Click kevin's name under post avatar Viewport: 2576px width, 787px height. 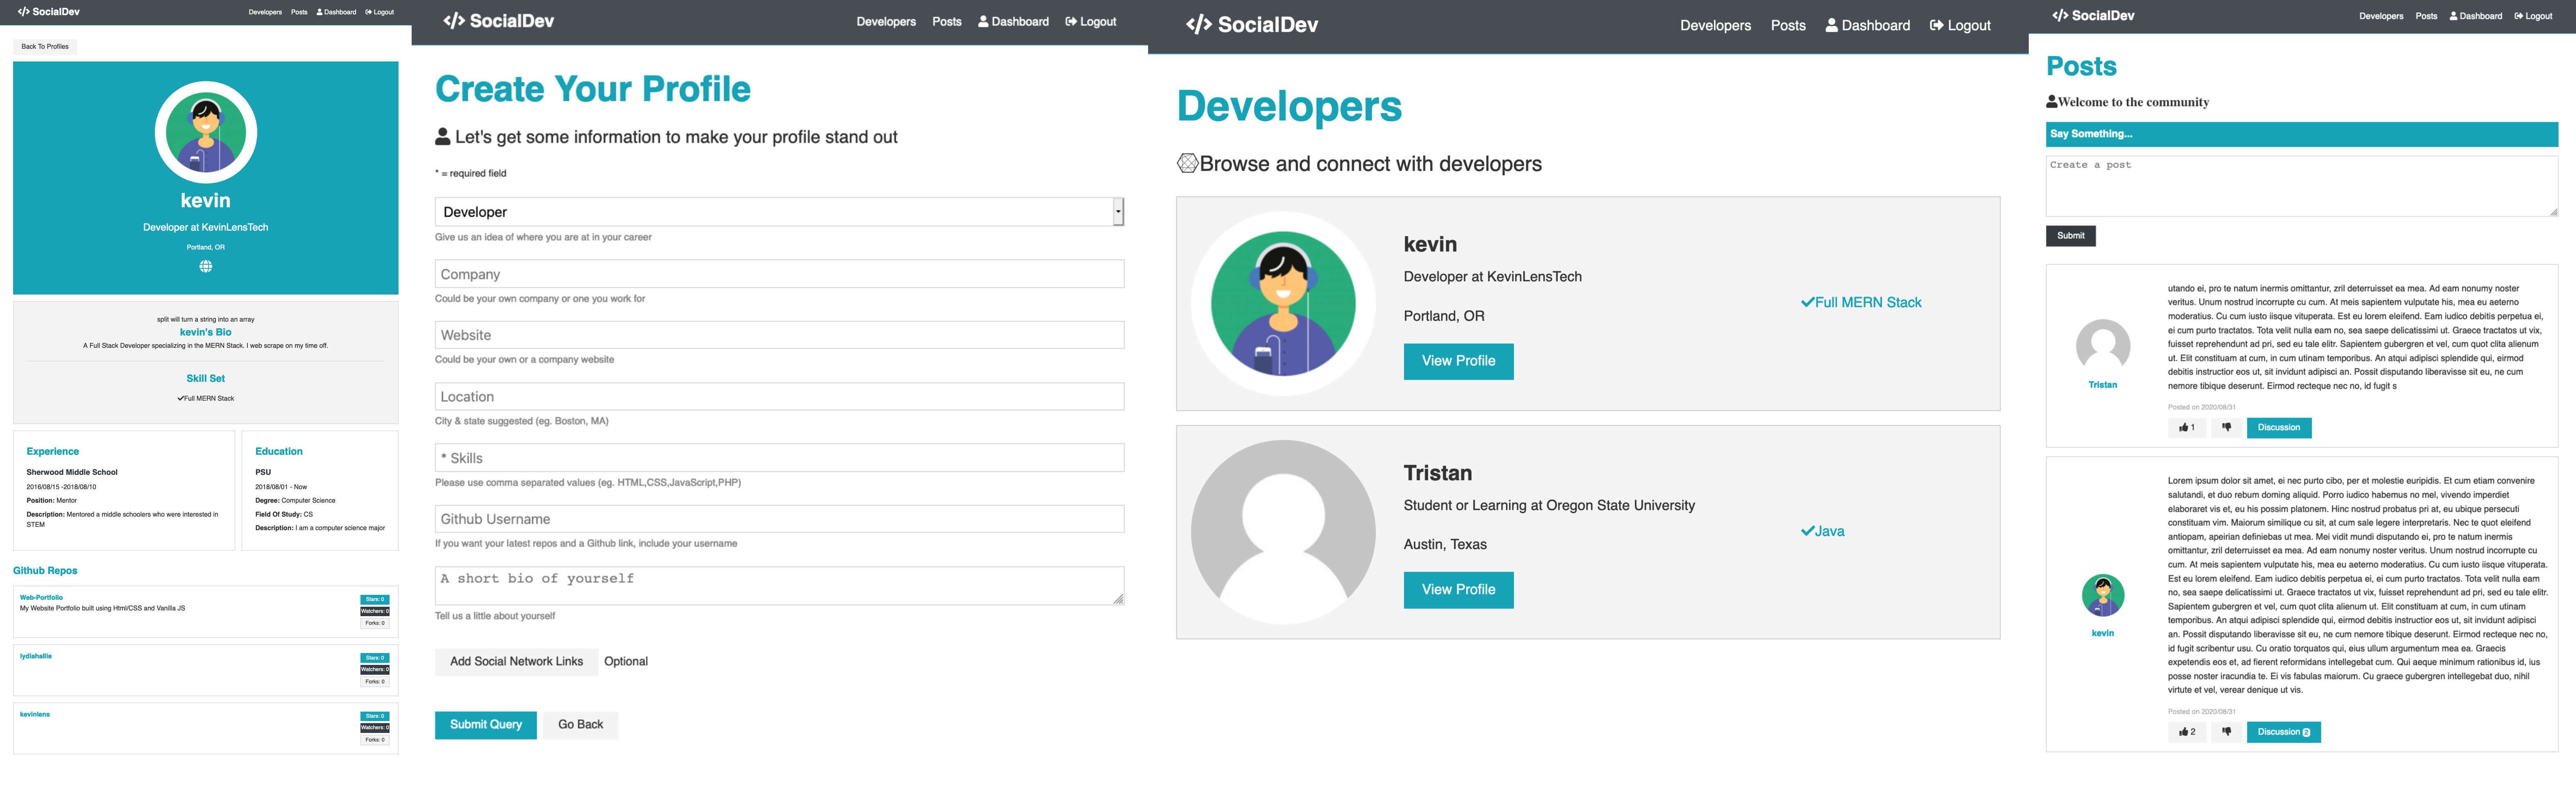(2102, 633)
